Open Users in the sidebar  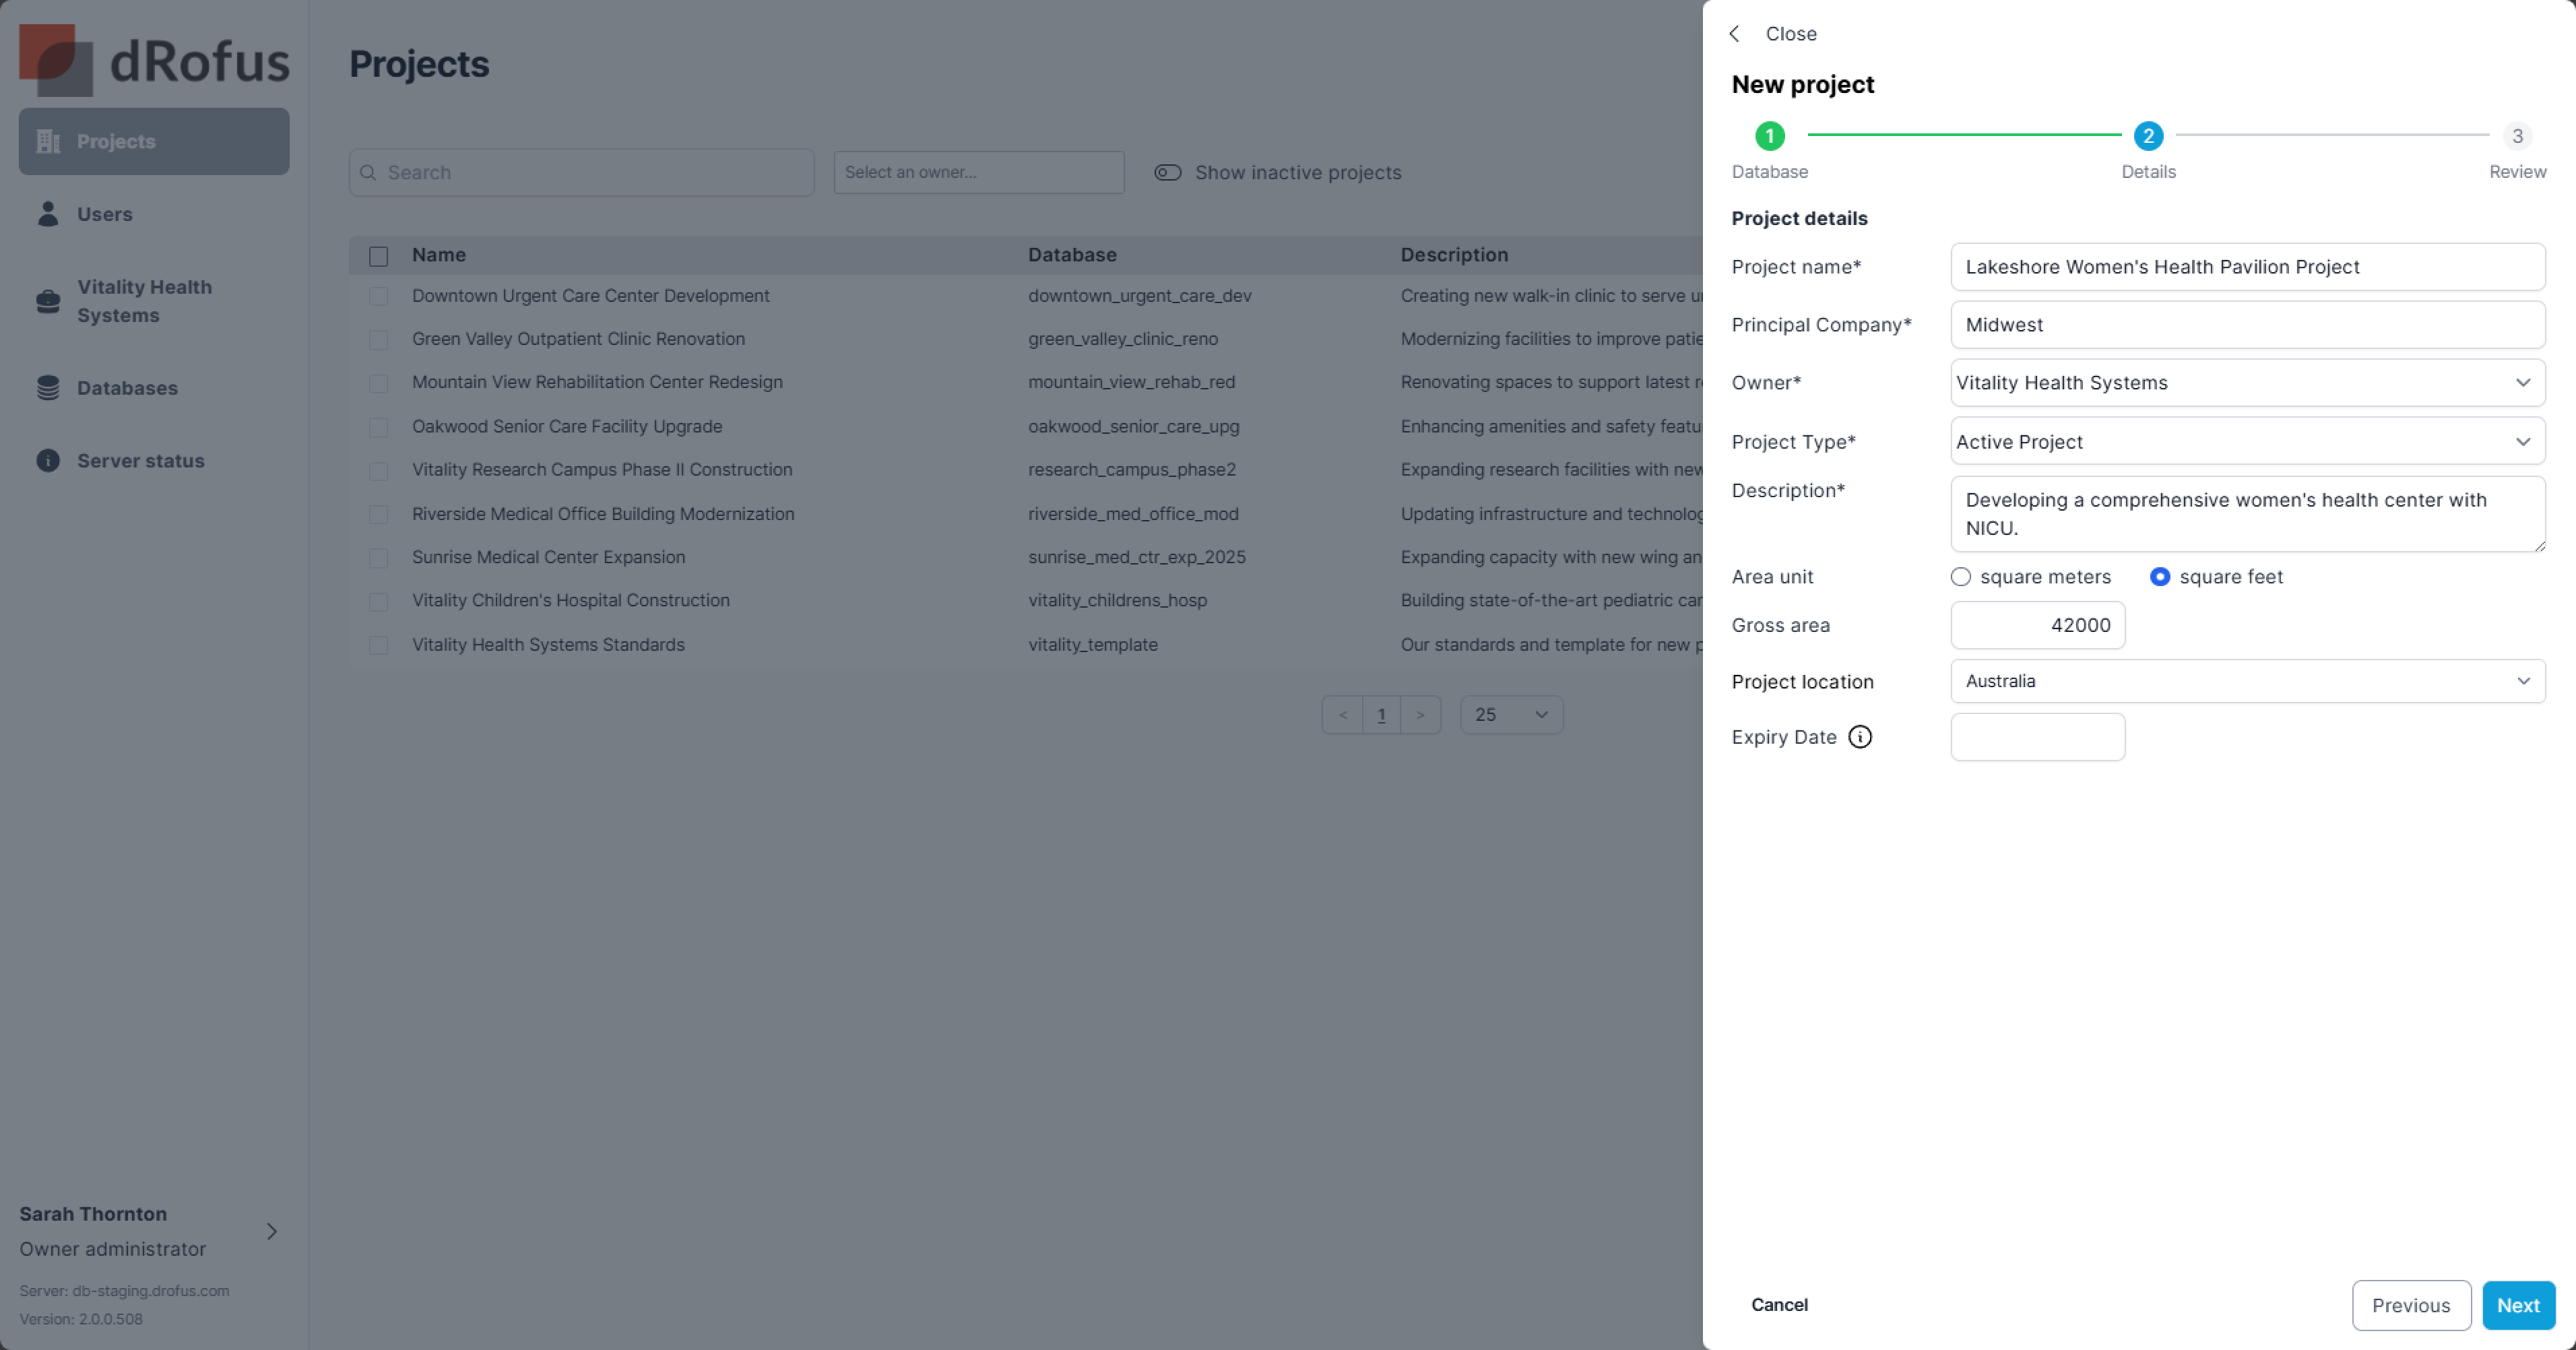[x=154, y=213]
